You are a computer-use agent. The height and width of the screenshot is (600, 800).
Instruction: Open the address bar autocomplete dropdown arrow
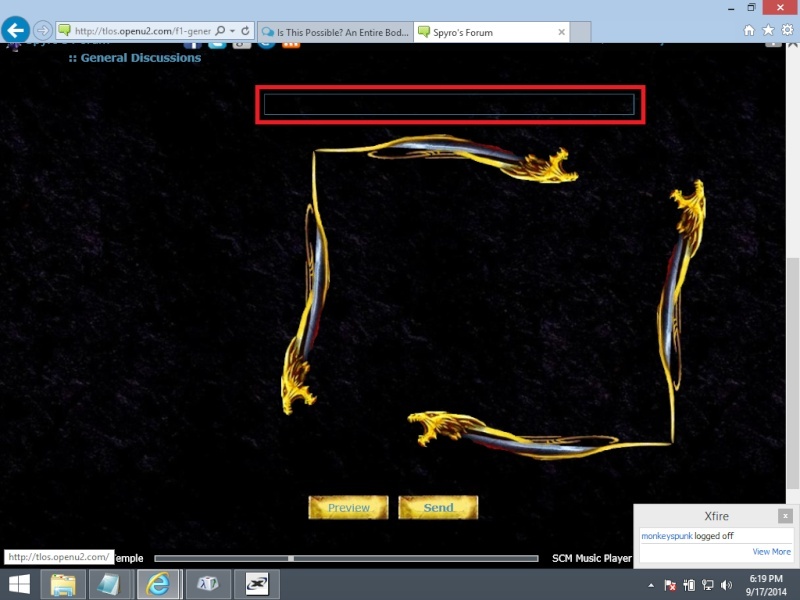[233, 31]
